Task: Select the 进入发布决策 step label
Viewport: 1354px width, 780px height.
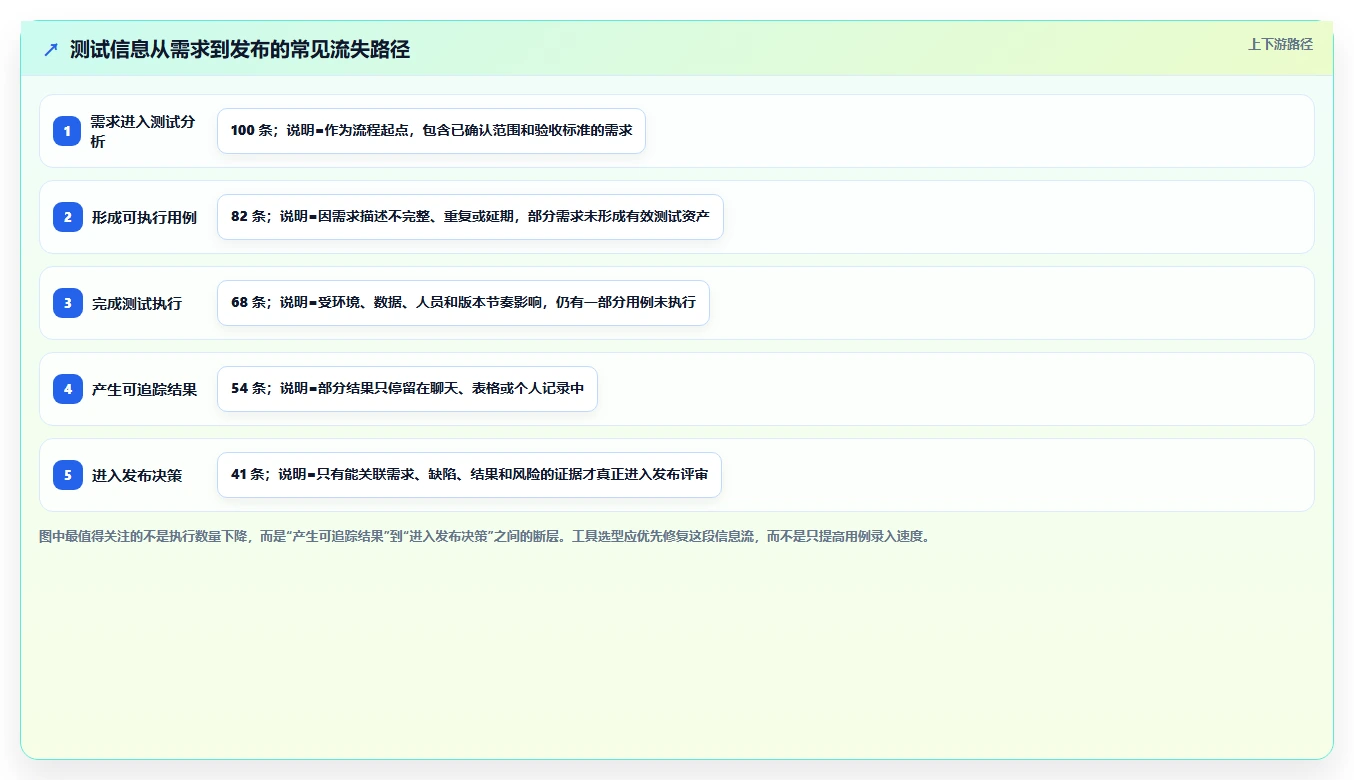Action: pos(137,475)
